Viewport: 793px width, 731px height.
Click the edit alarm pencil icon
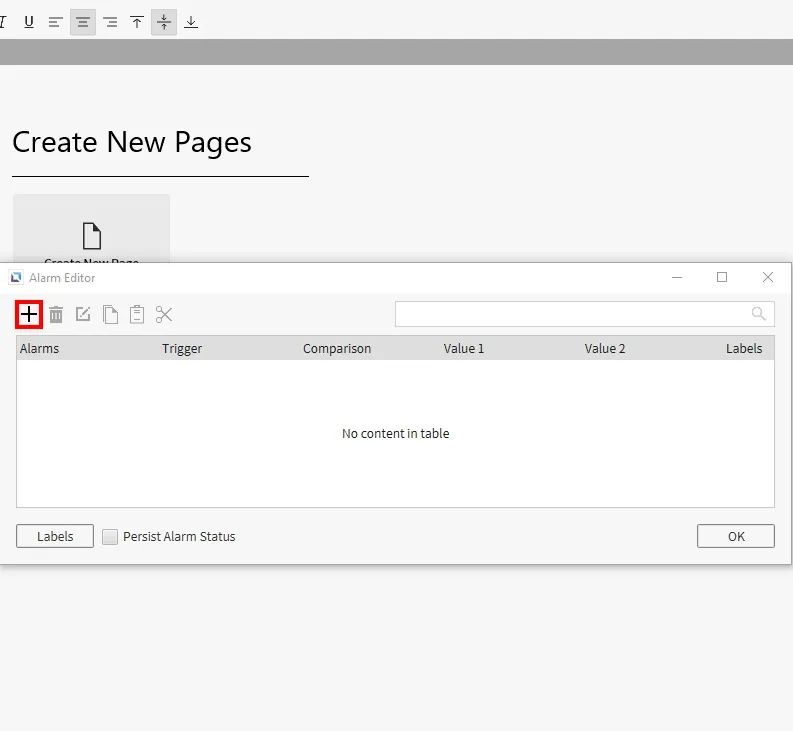click(x=83, y=314)
